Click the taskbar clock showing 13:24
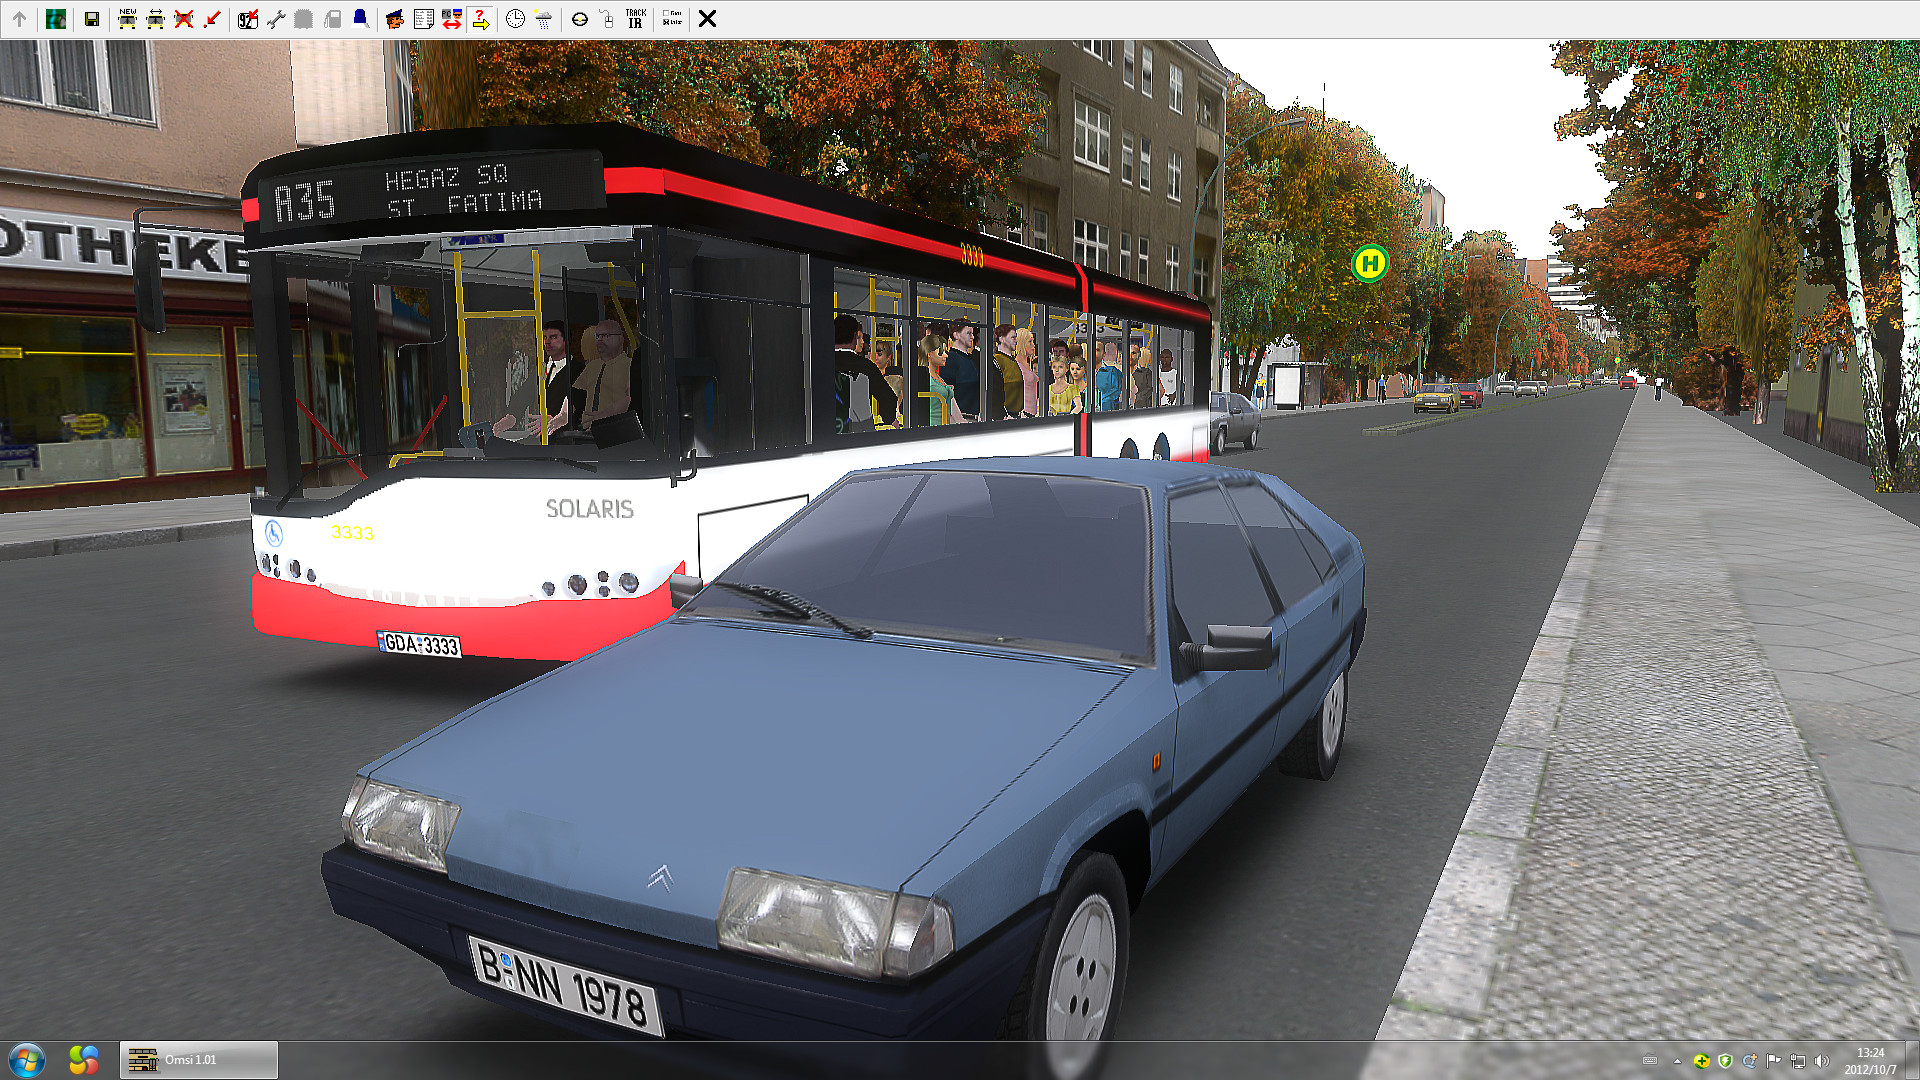1920x1080 pixels. [x=1870, y=1060]
